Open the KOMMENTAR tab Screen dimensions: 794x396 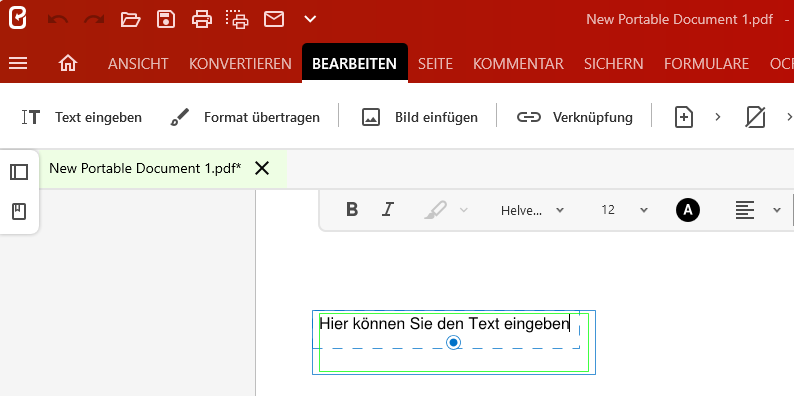(x=518, y=64)
